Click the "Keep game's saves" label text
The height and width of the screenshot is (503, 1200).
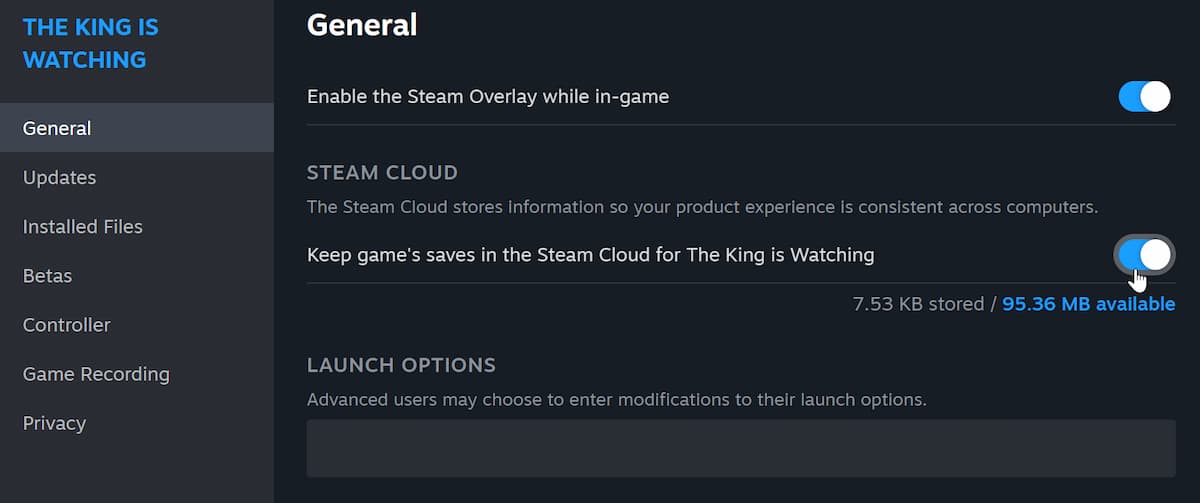[590, 255]
